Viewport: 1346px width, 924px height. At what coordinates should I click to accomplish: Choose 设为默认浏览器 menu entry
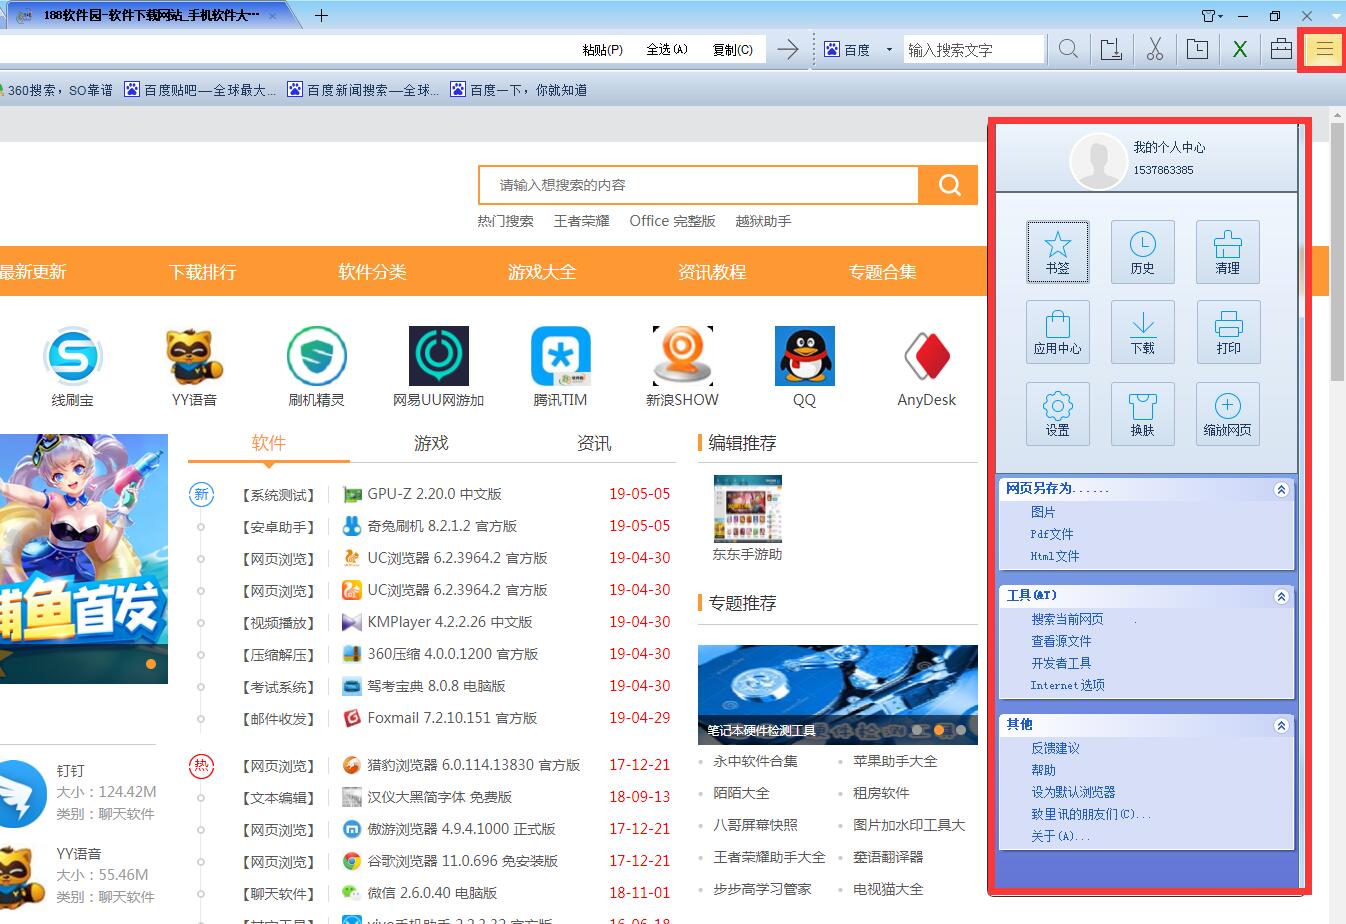1073,792
